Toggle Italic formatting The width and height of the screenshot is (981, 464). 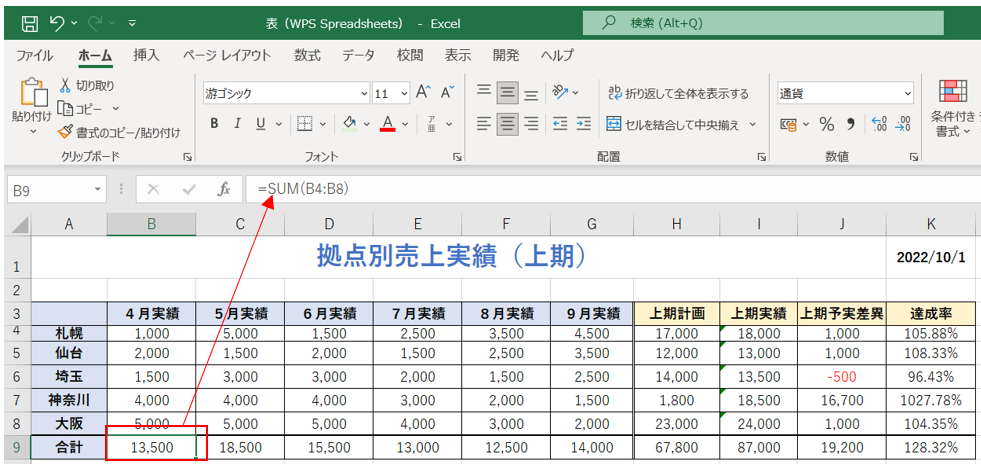[x=237, y=124]
